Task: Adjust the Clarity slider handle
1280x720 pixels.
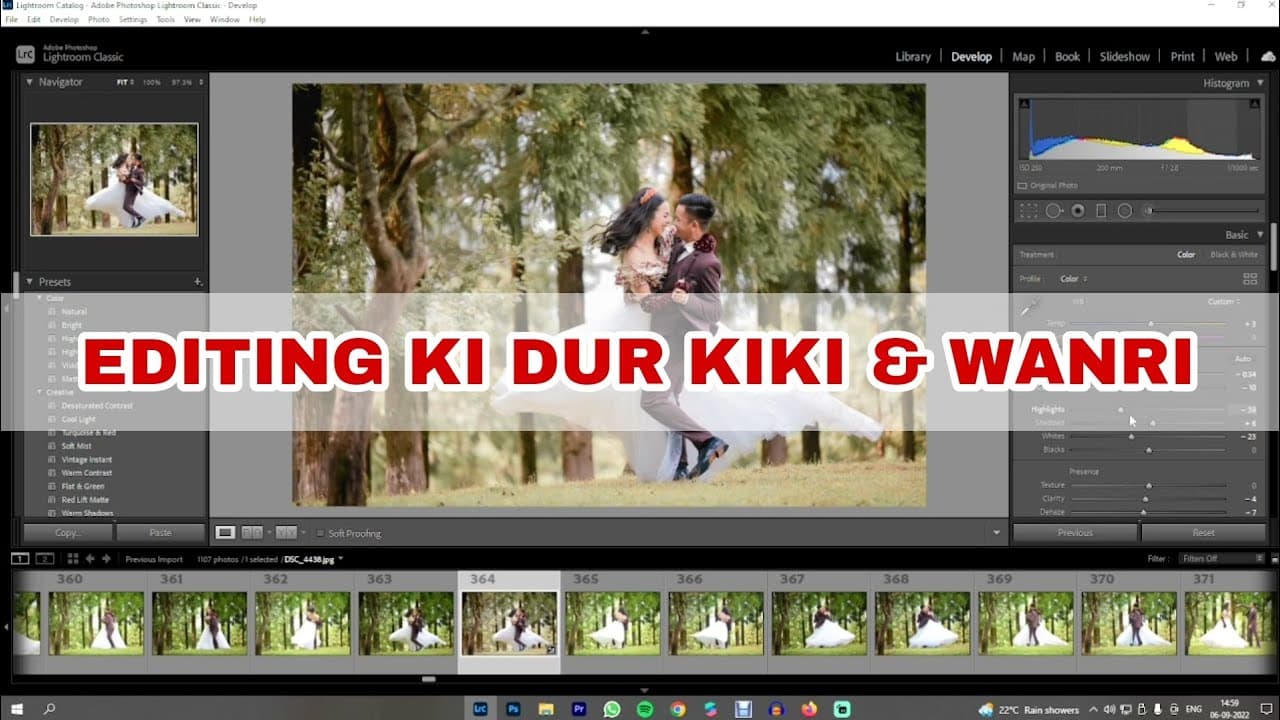Action: coord(1145,498)
